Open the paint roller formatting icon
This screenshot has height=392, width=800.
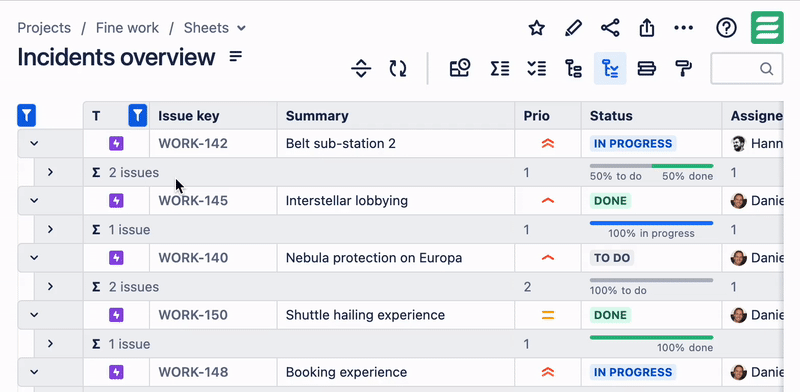684,68
